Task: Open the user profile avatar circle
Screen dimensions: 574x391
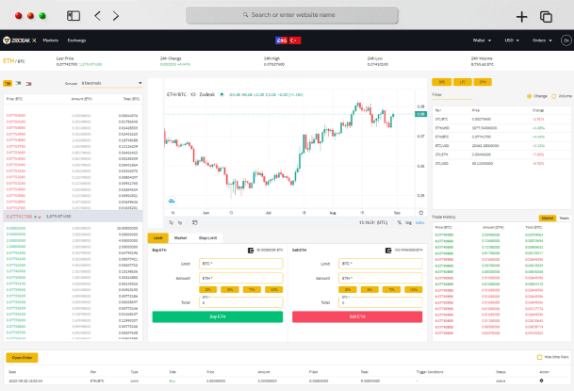Action: [x=566, y=40]
